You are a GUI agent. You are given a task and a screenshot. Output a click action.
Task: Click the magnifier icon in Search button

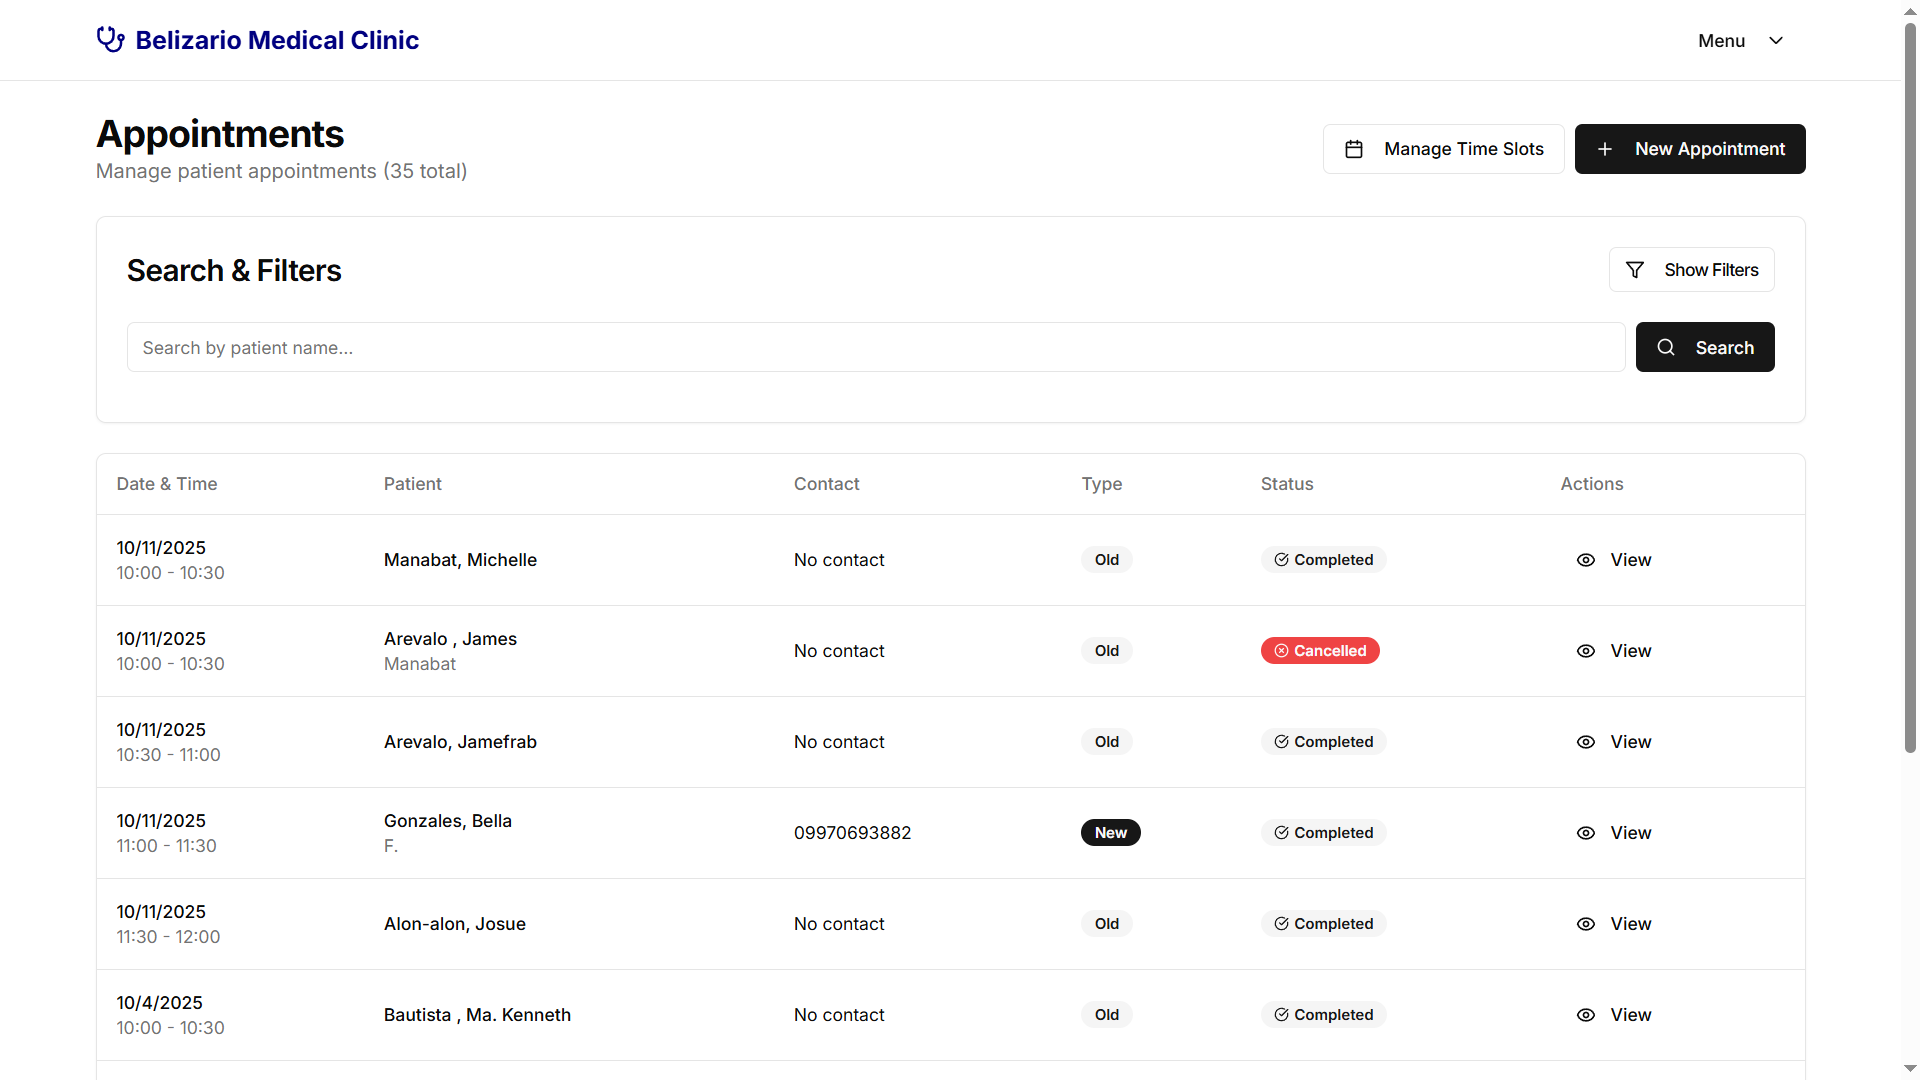pos(1666,347)
